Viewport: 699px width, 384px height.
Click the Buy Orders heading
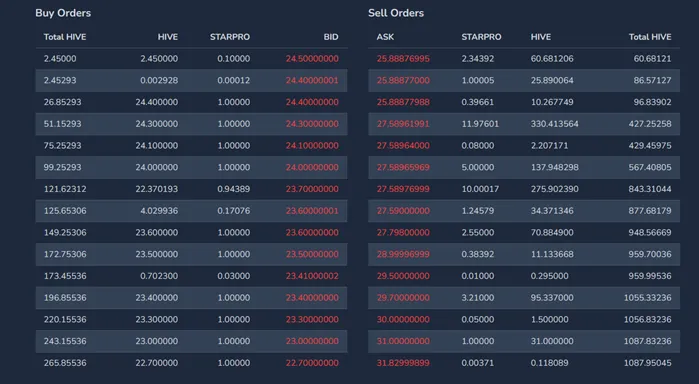(63, 13)
